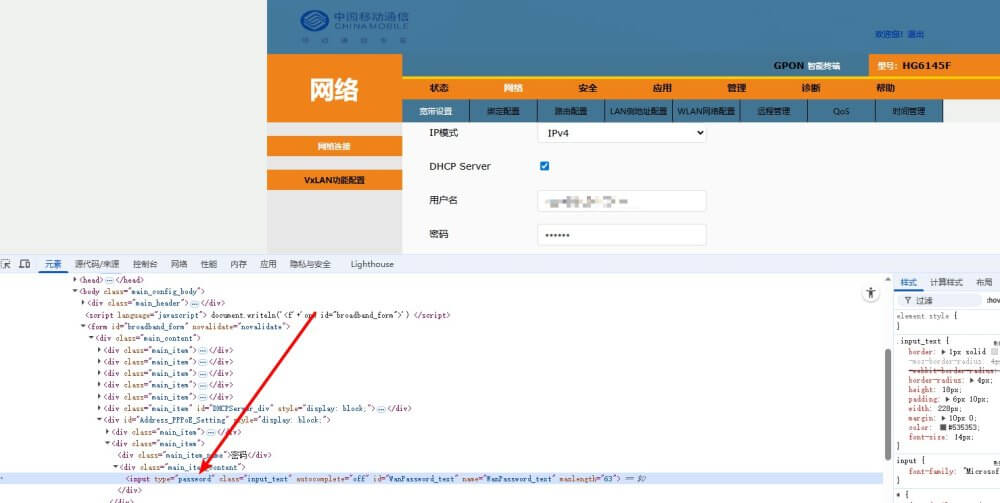Open the router 帮助 menu
1000x503 pixels.
pos(885,88)
